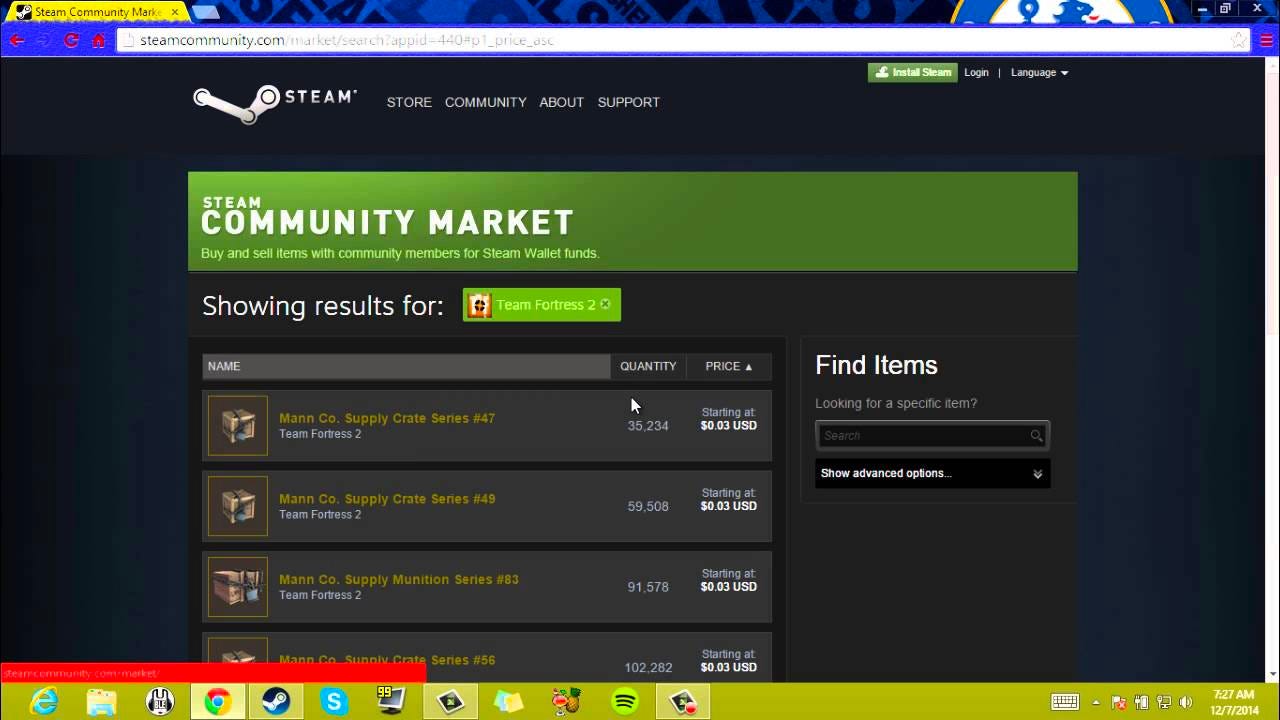Viewport: 1280px width, 720px height.
Task: Open Mann Co. Supply Crate Series #49 listing
Action: tap(387, 499)
